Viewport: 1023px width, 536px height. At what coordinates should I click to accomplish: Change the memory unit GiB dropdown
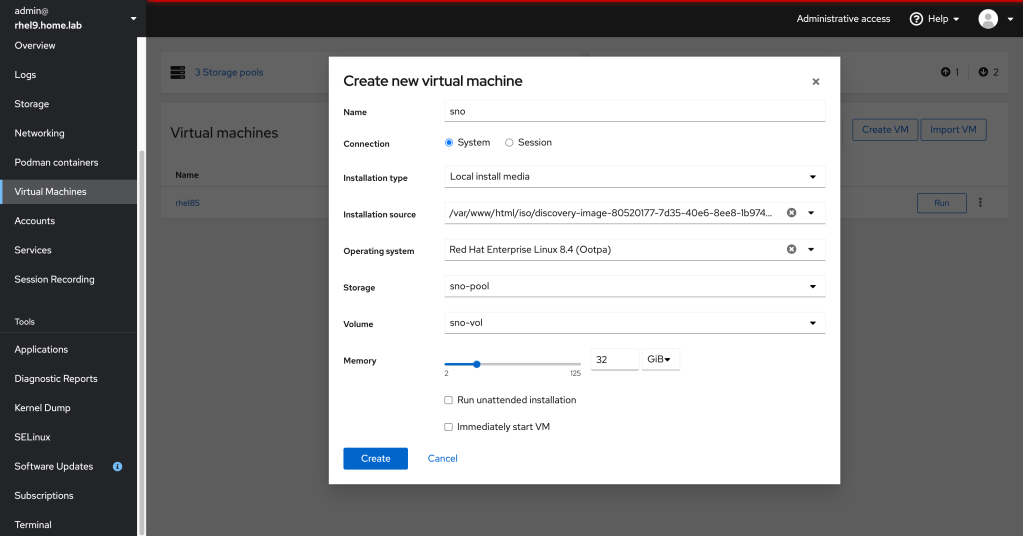click(x=660, y=360)
